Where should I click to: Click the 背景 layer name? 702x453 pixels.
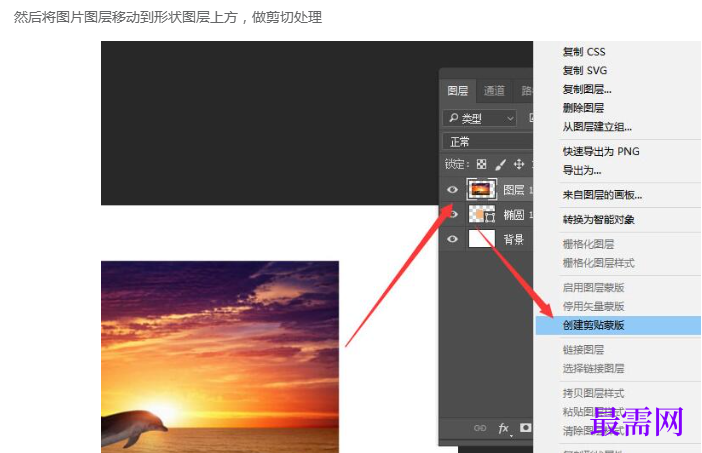tap(514, 239)
